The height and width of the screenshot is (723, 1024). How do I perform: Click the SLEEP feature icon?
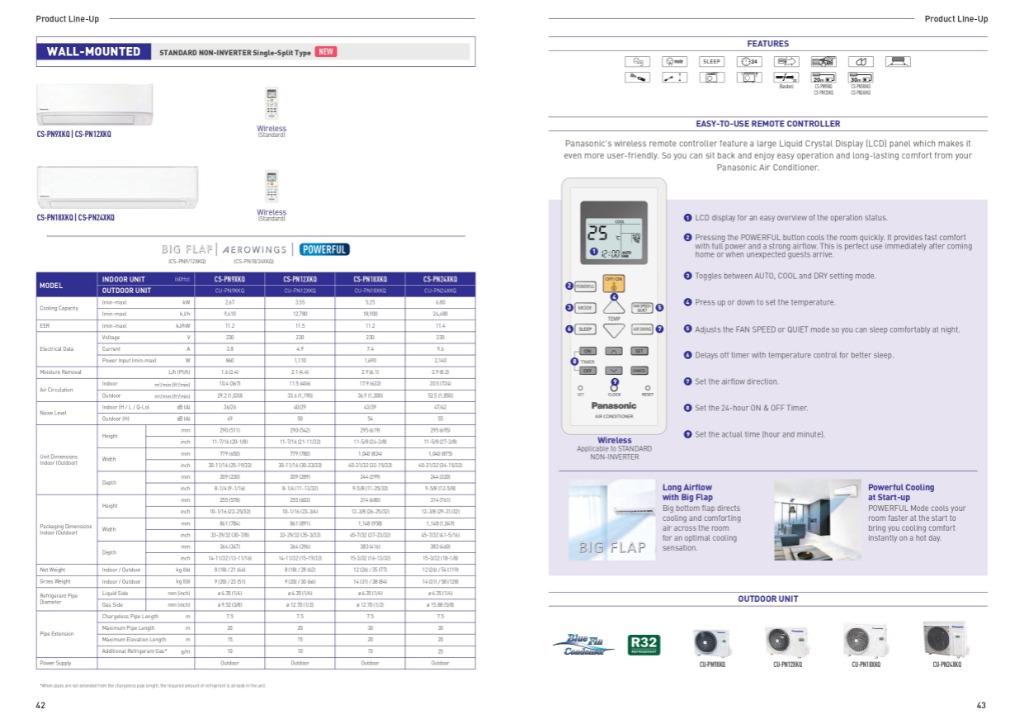pos(711,61)
